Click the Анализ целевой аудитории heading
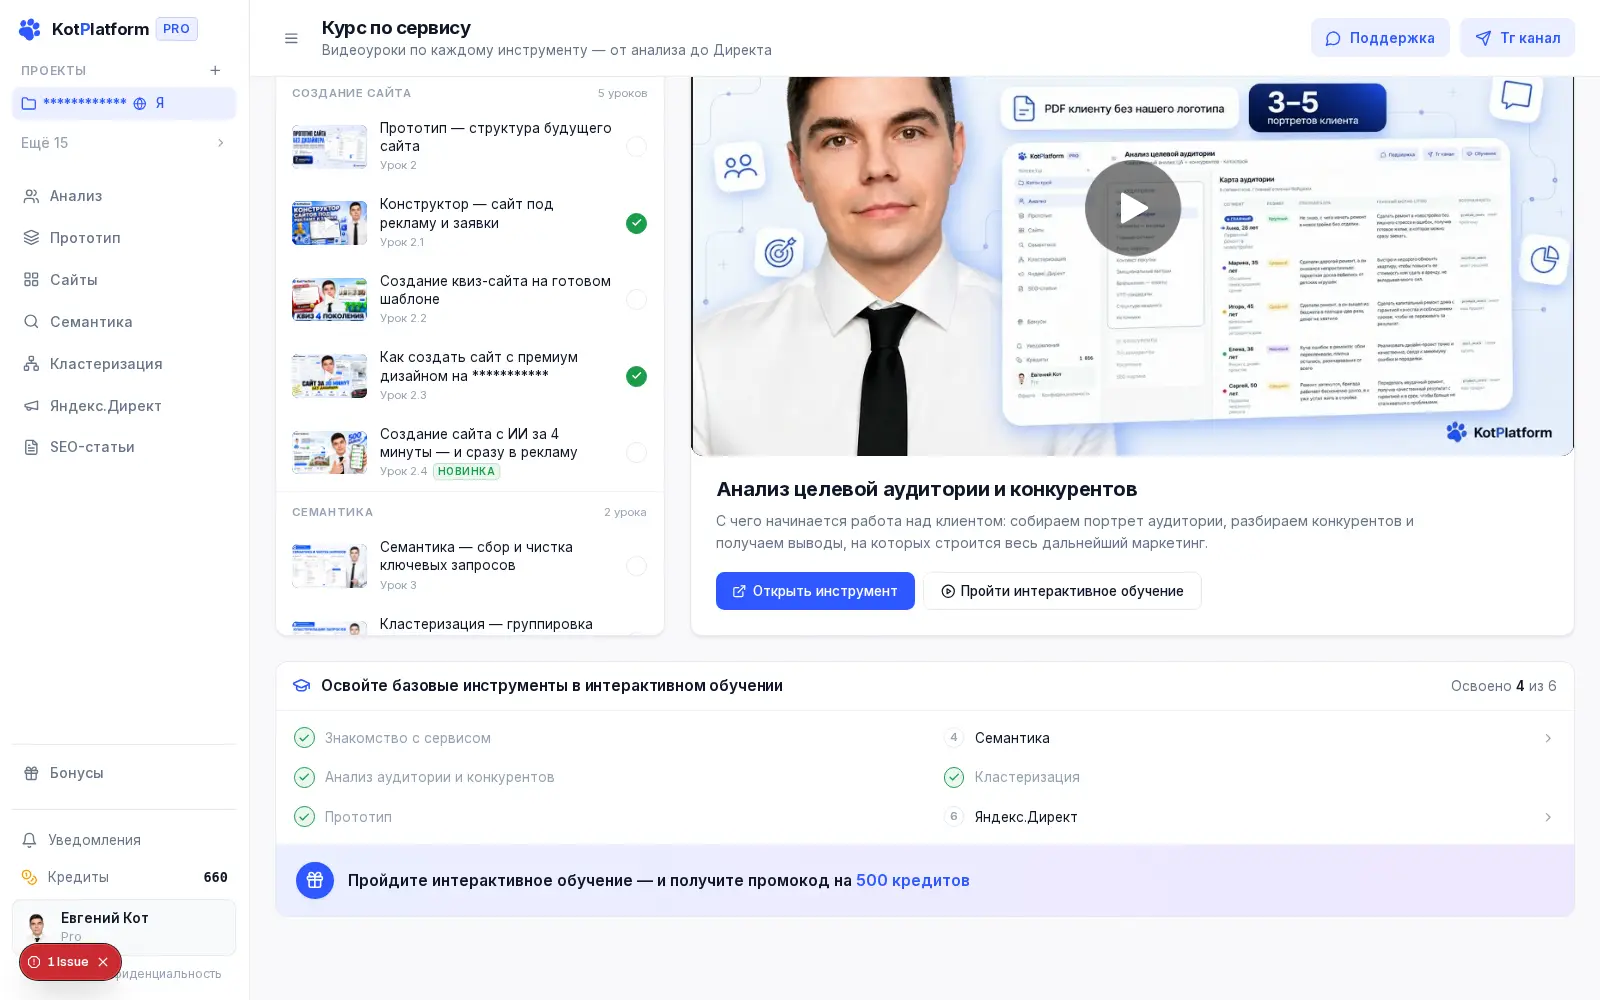1600x1000 pixels. tap(927, 489)
